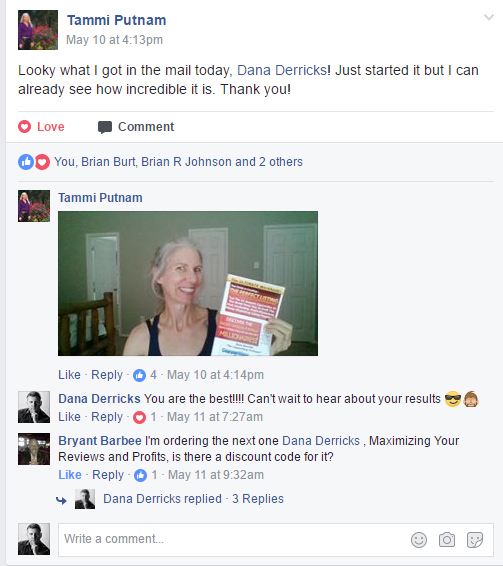Open the Dana Derricks mention in post text
Viewport: 503px width, 566px height.
282,70
